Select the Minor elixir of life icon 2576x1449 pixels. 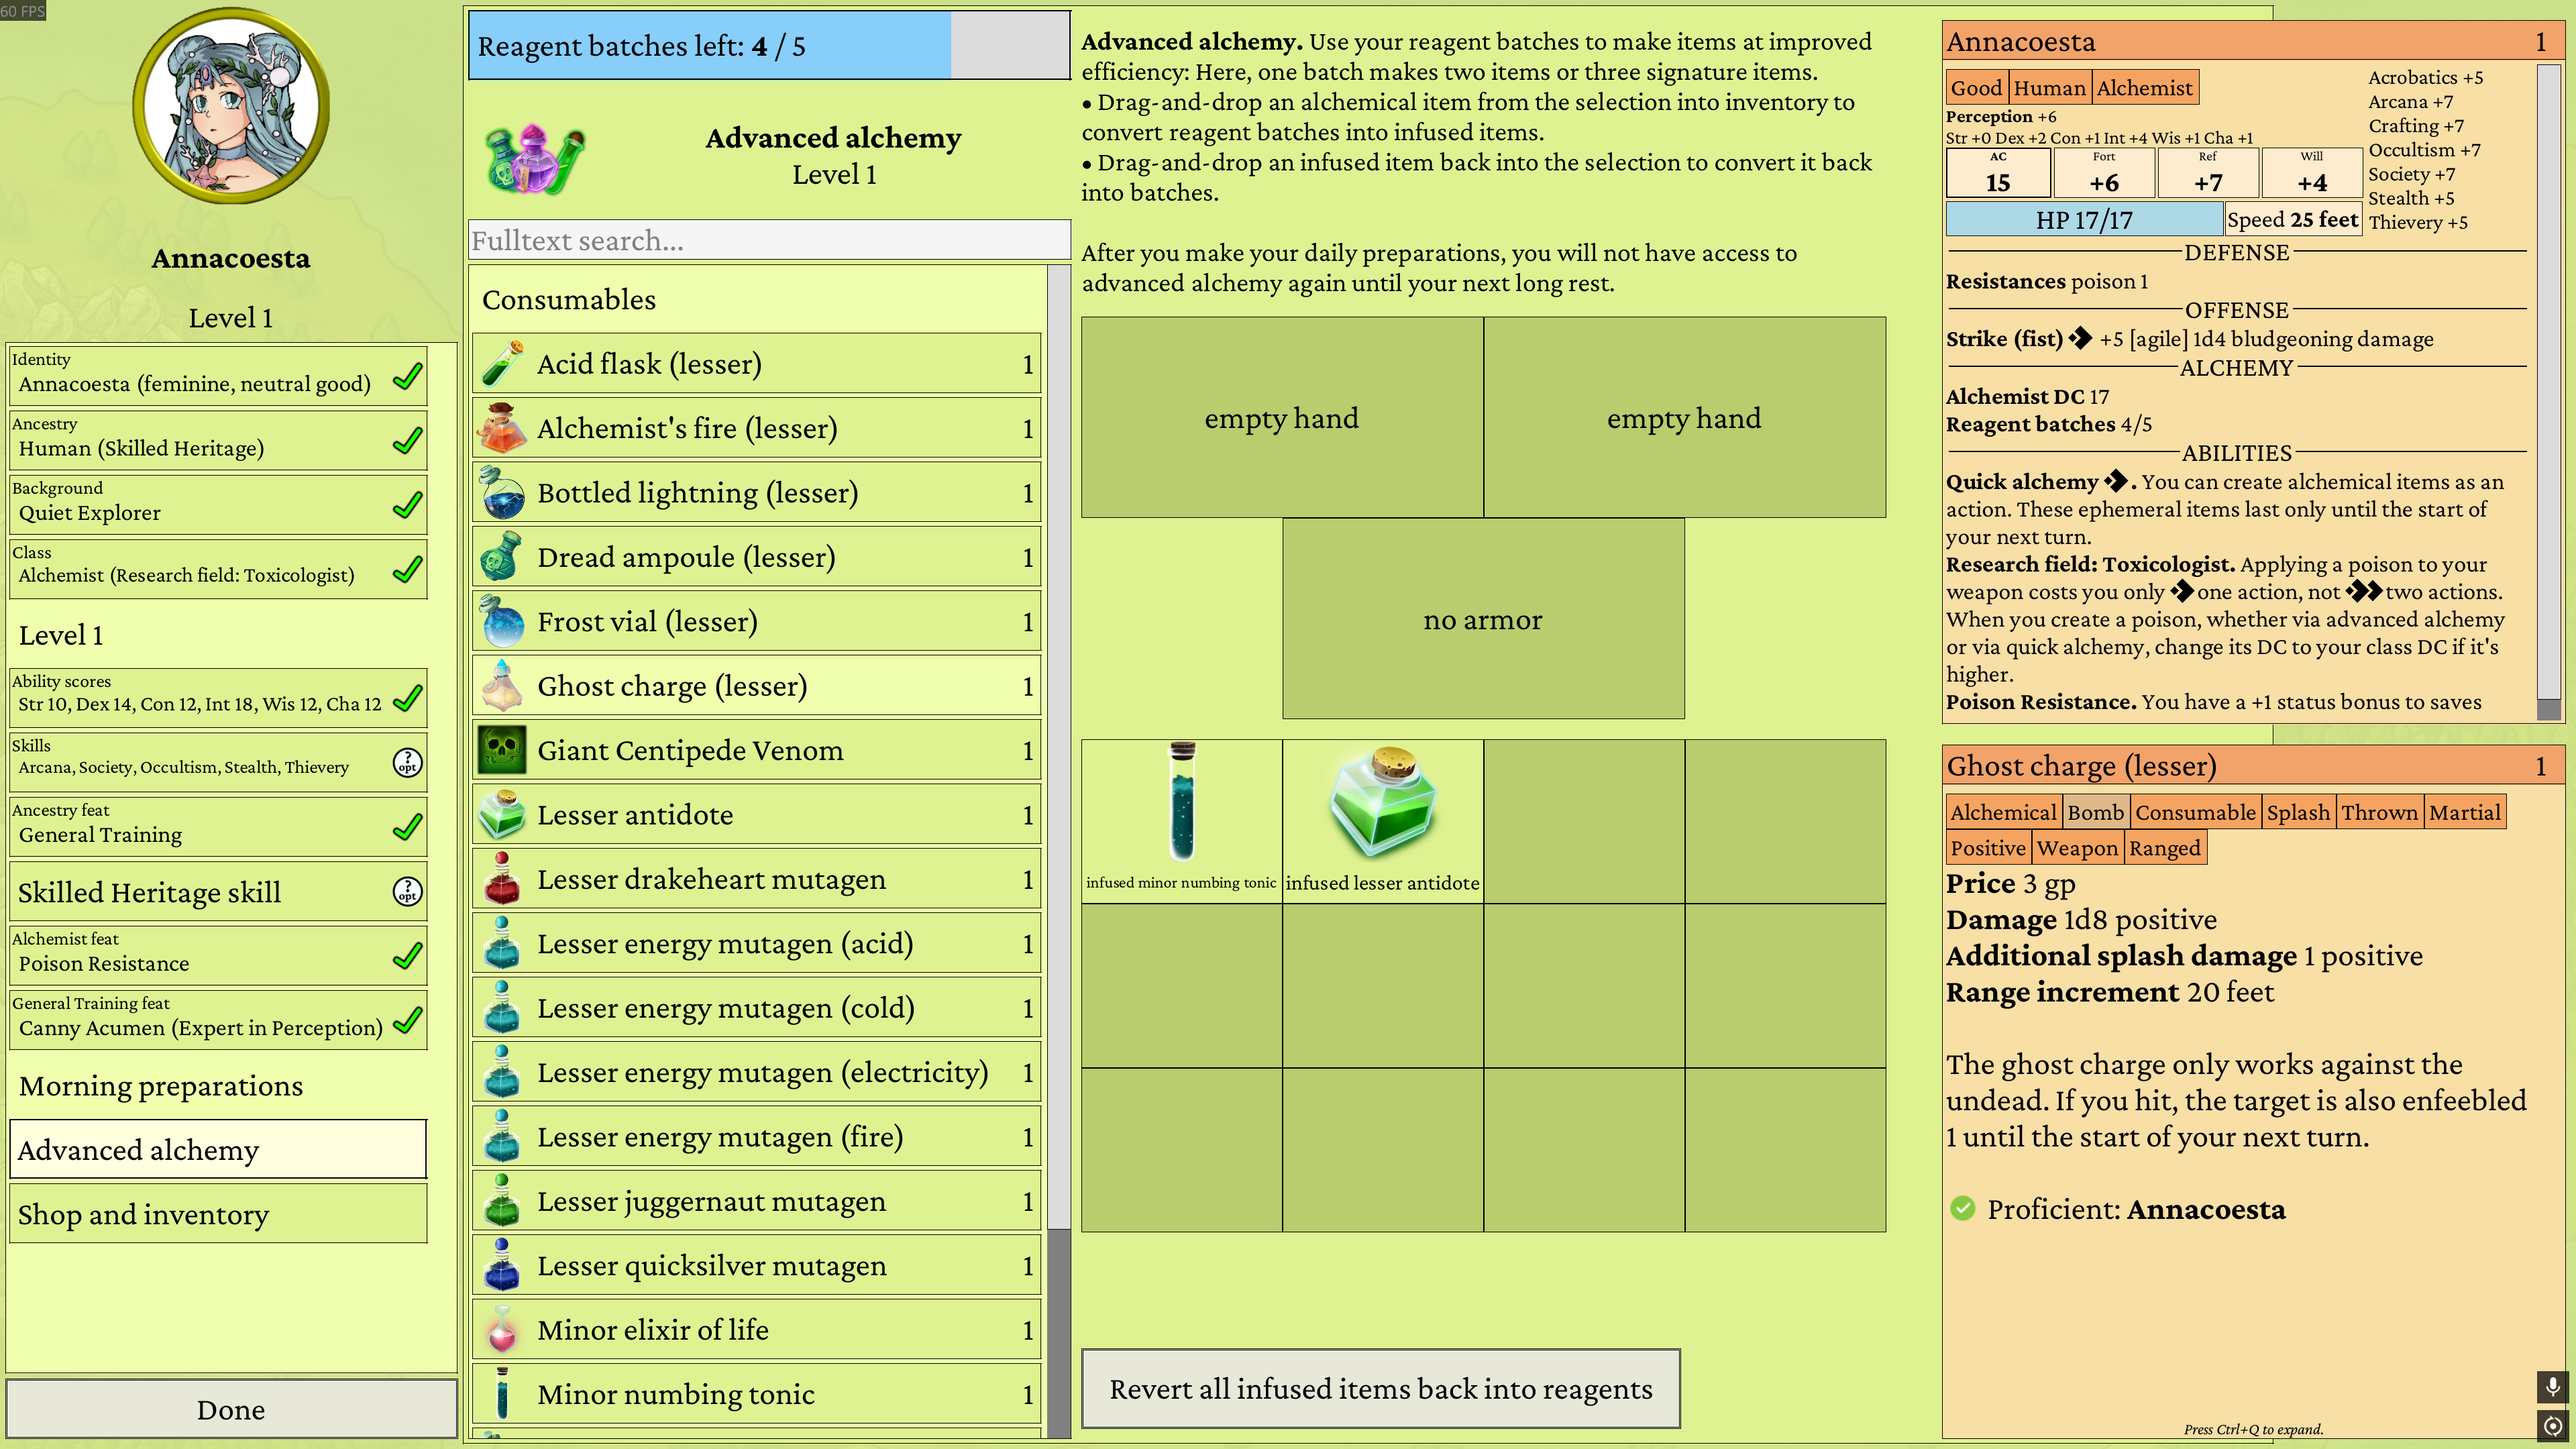[x=502, y=1330]
